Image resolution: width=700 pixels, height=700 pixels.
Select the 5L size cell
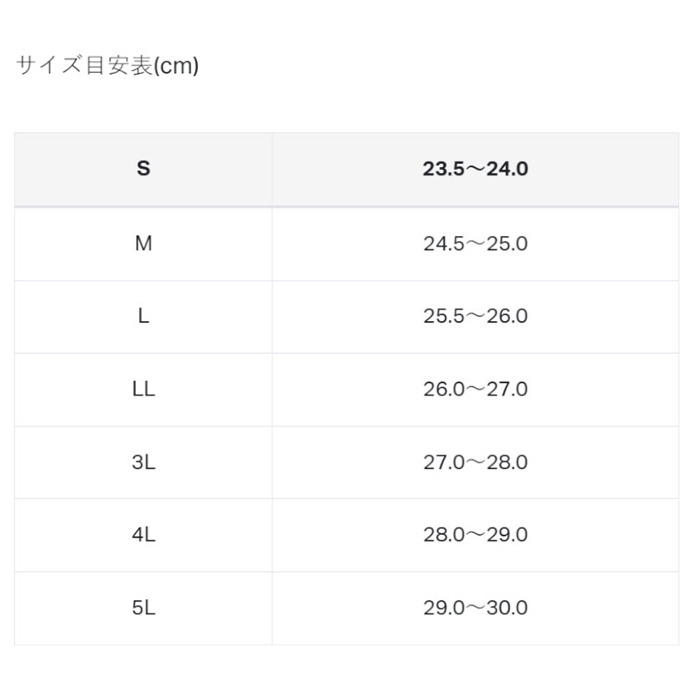143,608
